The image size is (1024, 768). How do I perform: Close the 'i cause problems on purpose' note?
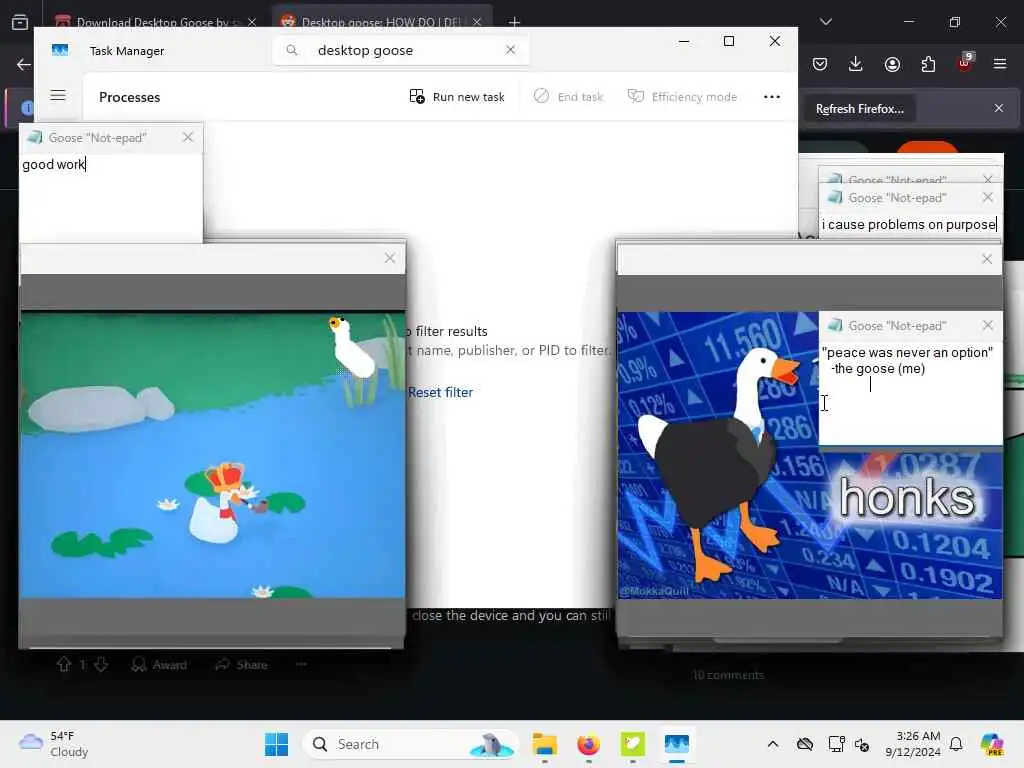pyautogui.click(x=987, y=197)
